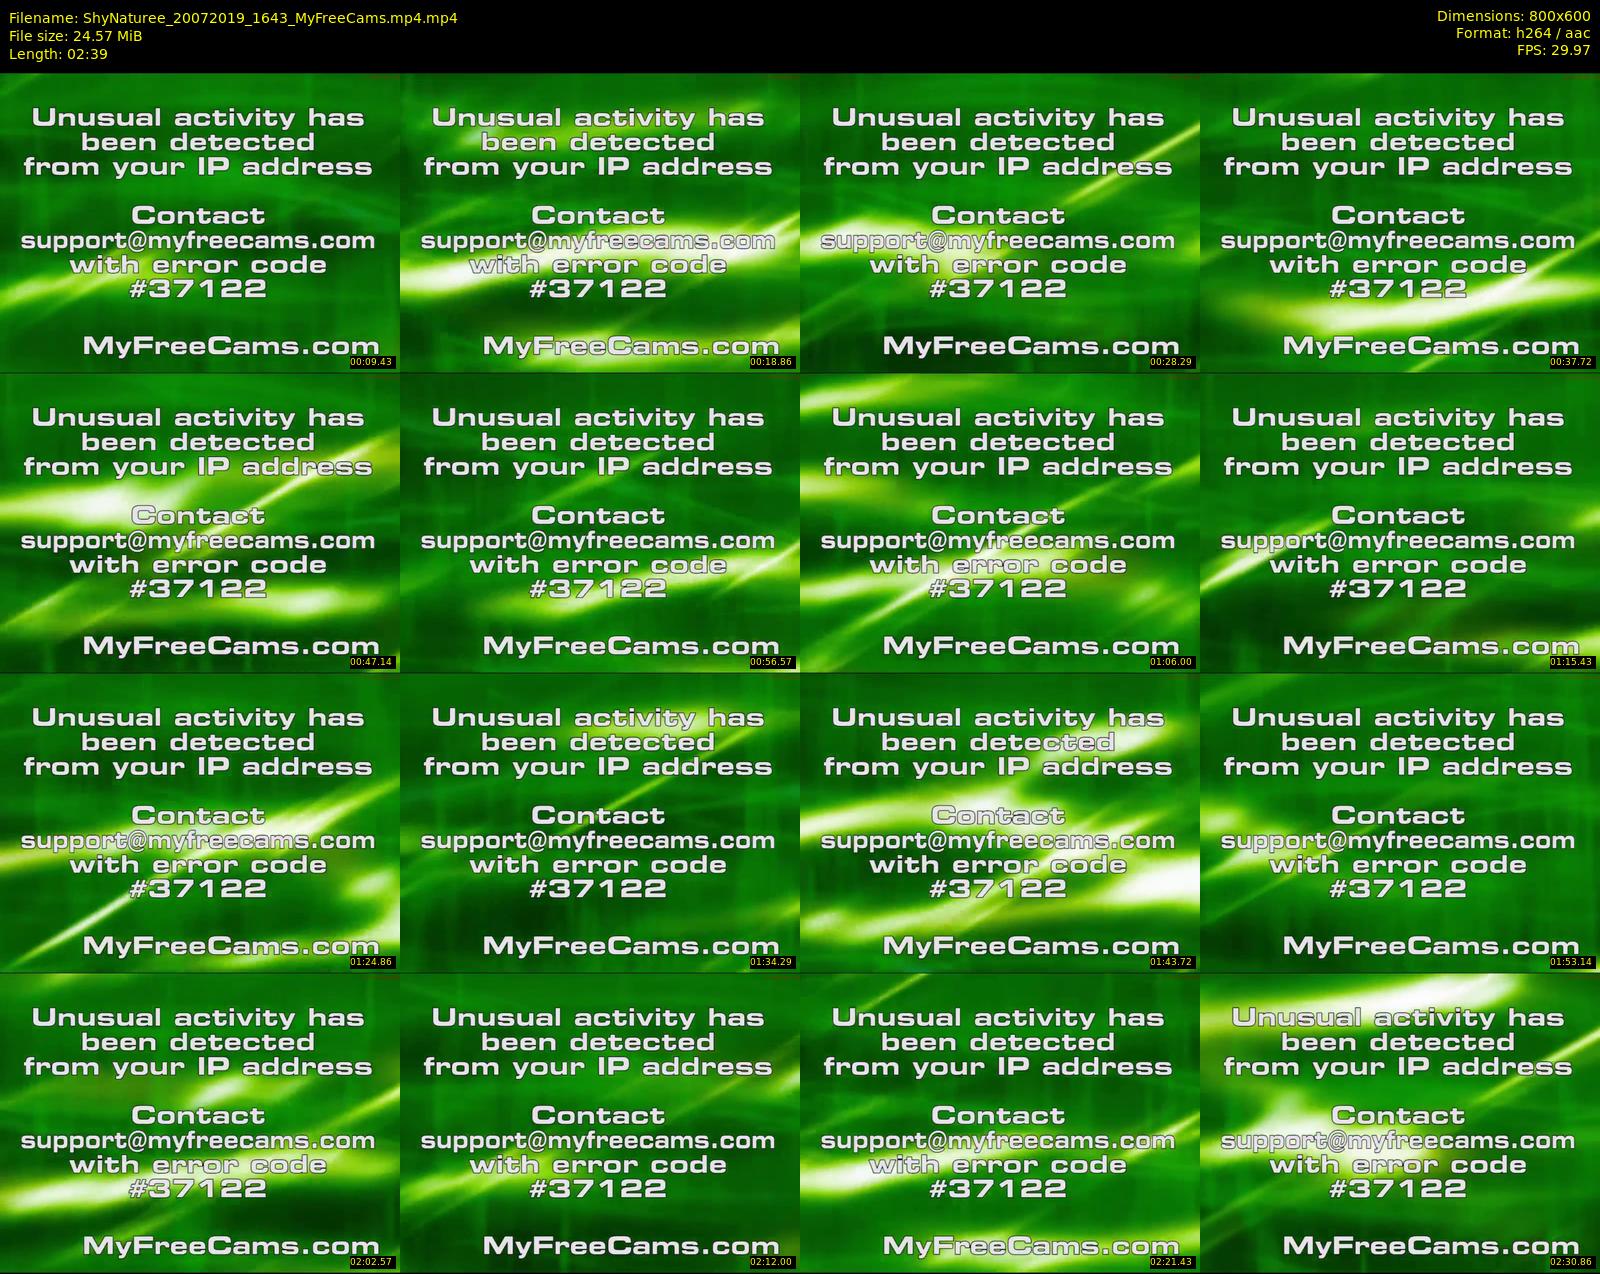Open the frame thumbnail stamped 00:18.86
Screen dimensions: 1600x1274
[x=600, y=222]
